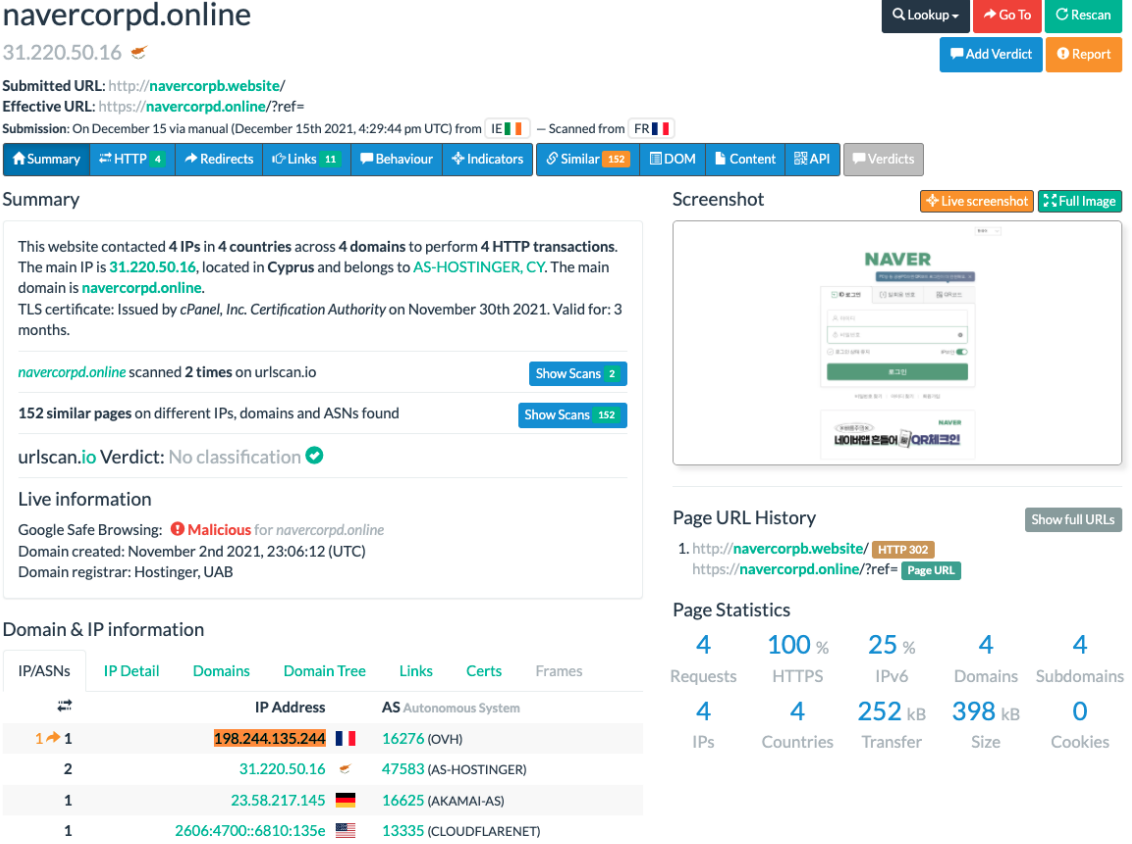Click the IE Ireland flag badge
This screenshot has height=844, width=1132.
click(507, 129)
